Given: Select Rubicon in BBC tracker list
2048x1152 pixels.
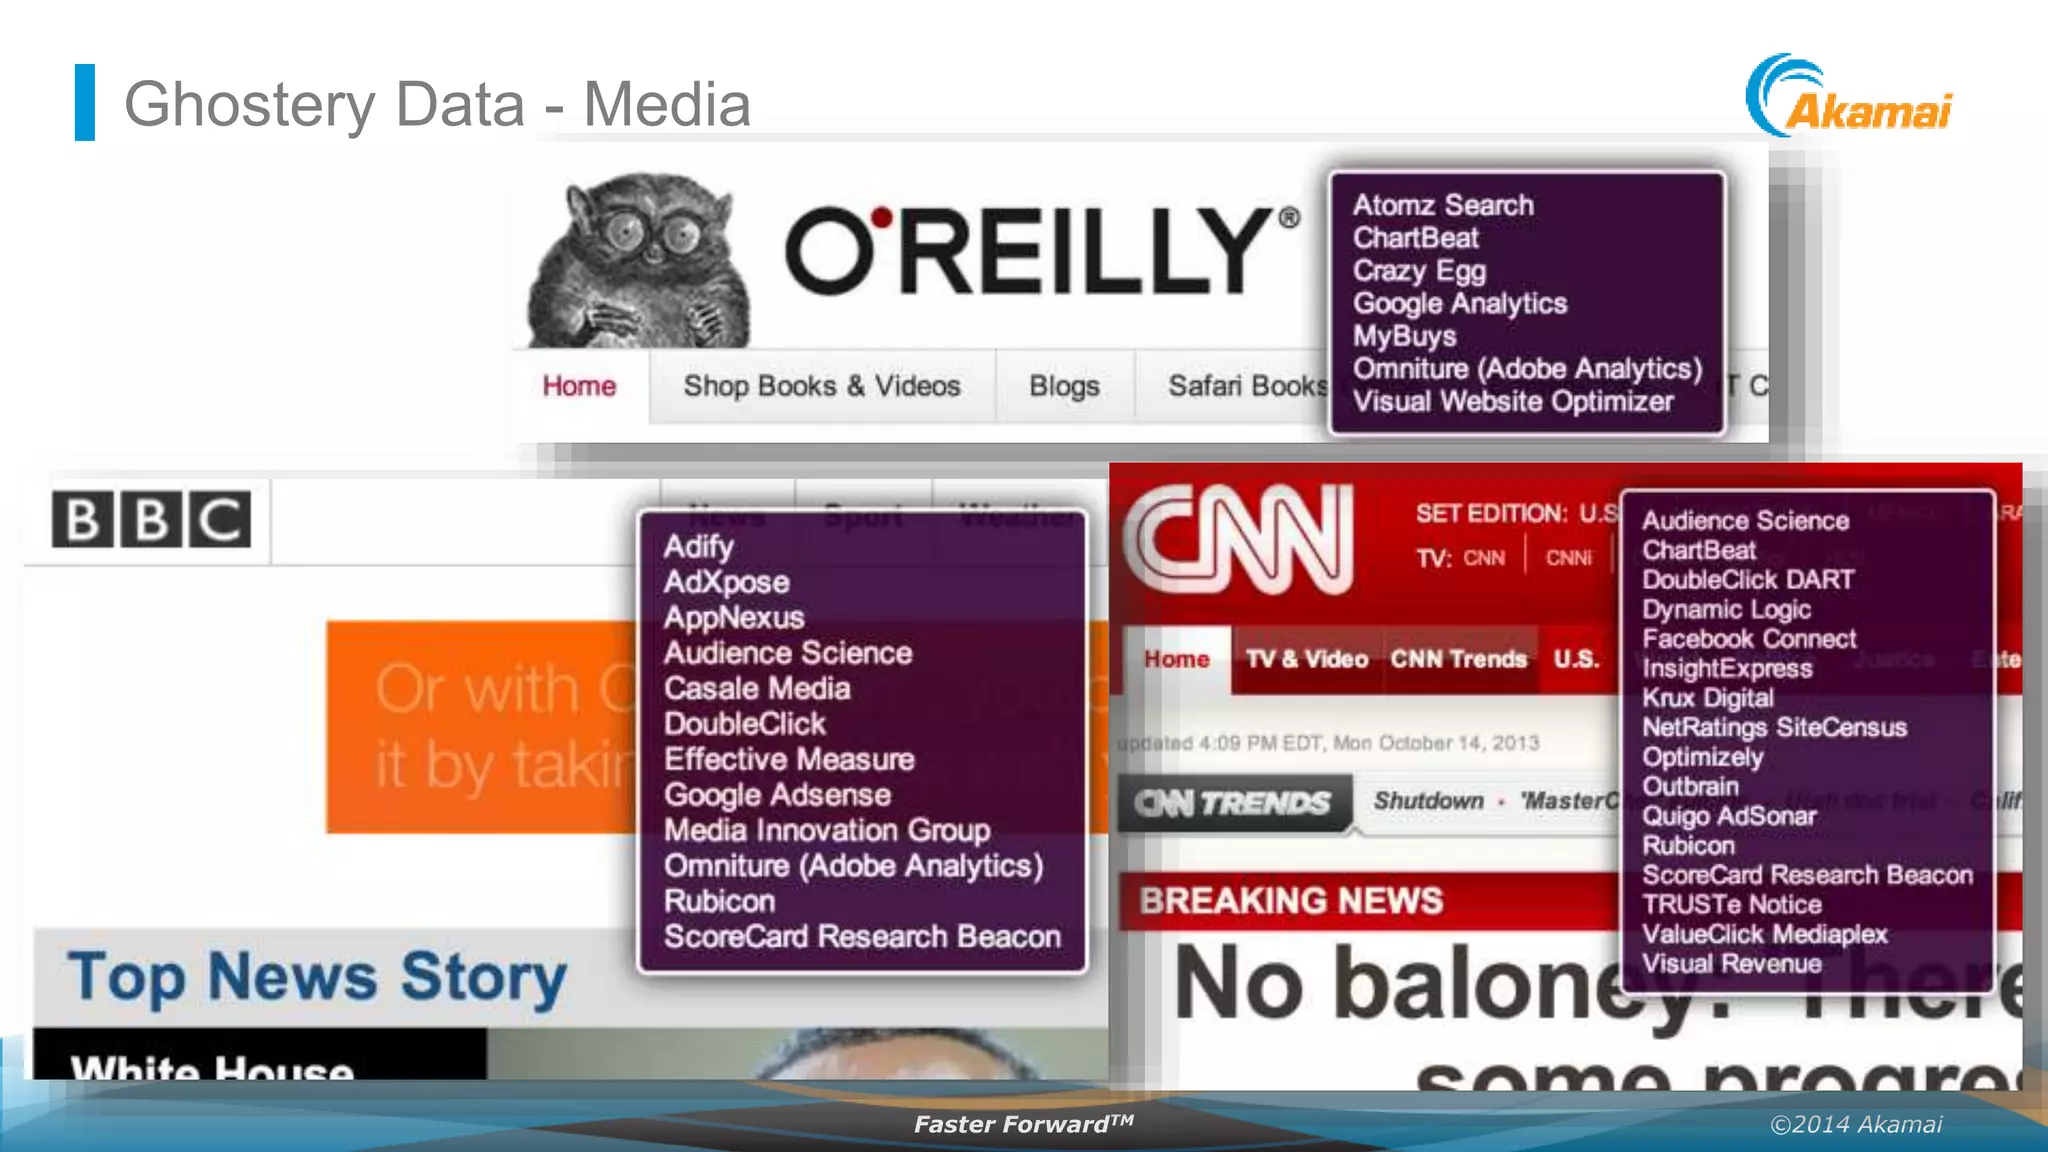Looking at the screenshot, I should (719, 901).
